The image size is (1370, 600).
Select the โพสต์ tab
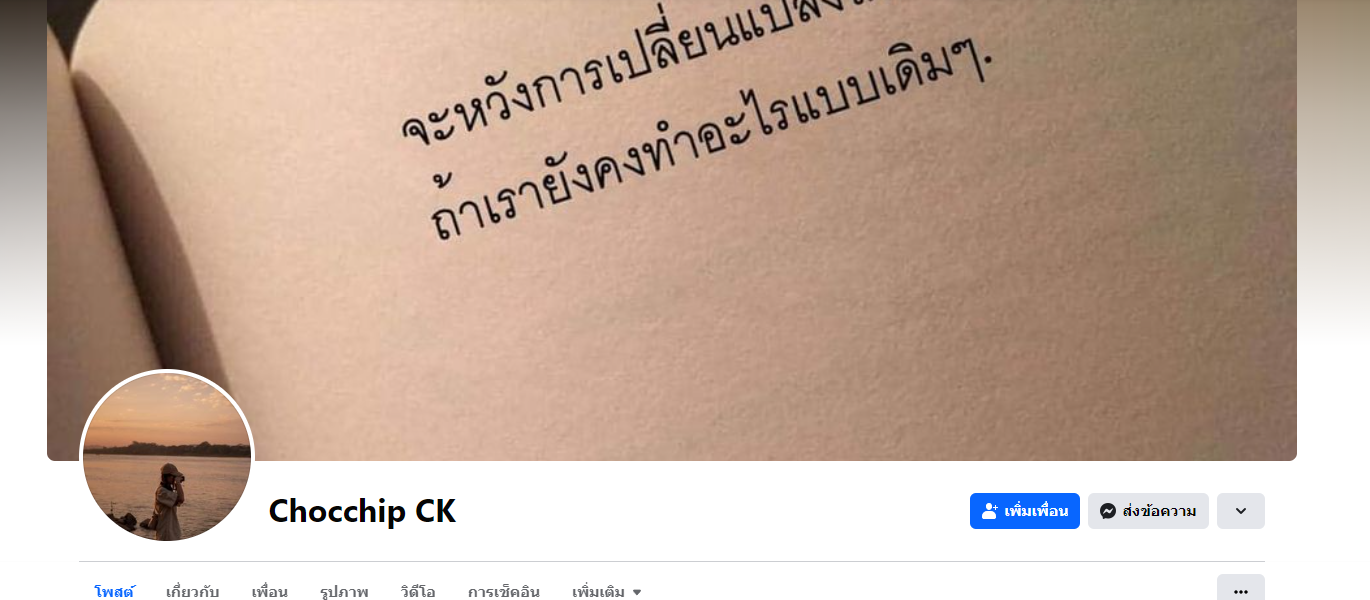point(114,592)
